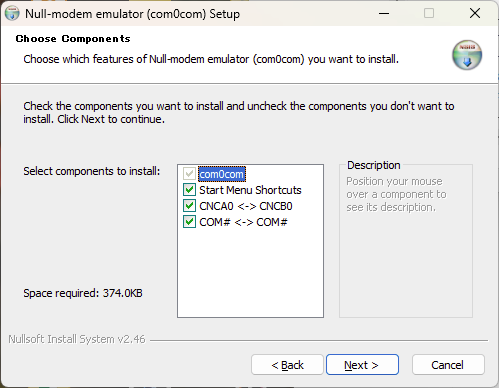The width and height of the screenshot is (499, 388).
Task: Toggle the greyed com0com component checkbox
Action: click(189, 174)
